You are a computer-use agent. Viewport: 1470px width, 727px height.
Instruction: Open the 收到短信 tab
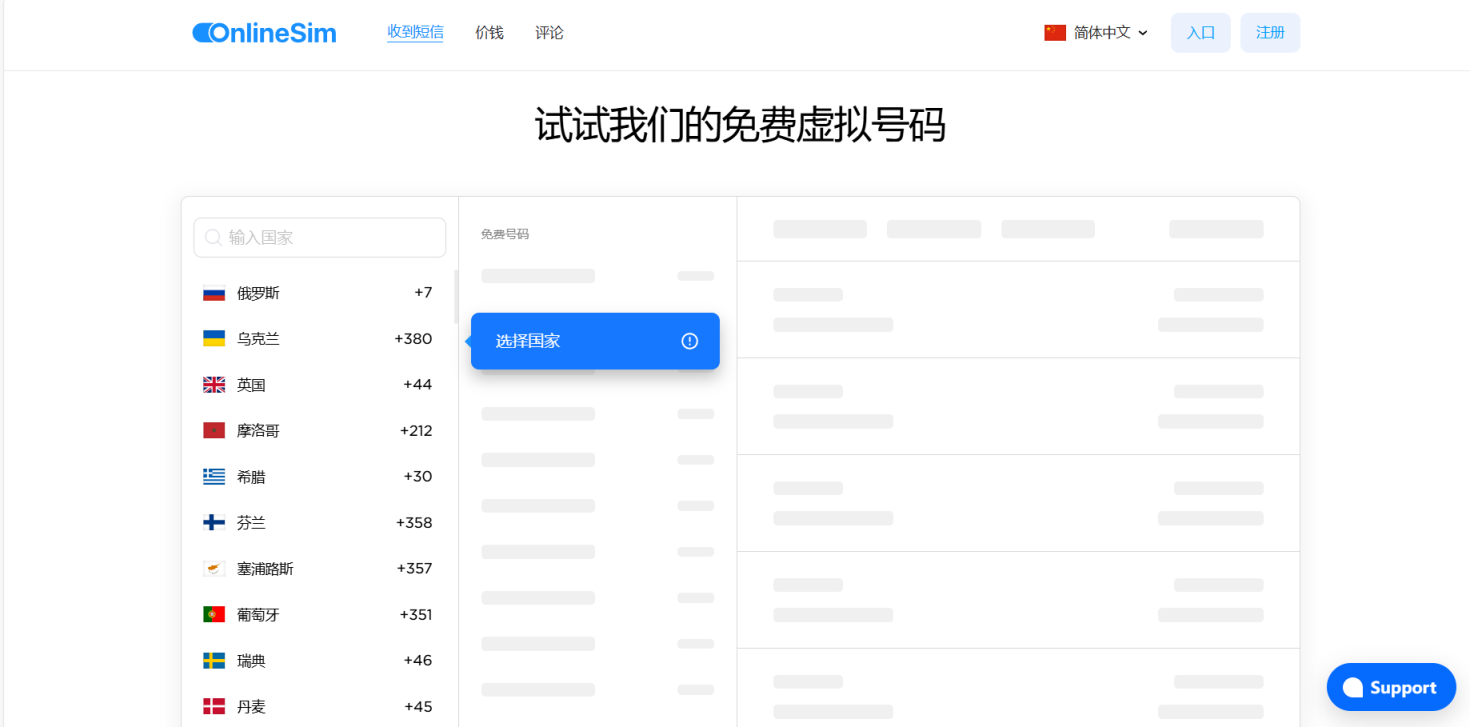point(415,32)
